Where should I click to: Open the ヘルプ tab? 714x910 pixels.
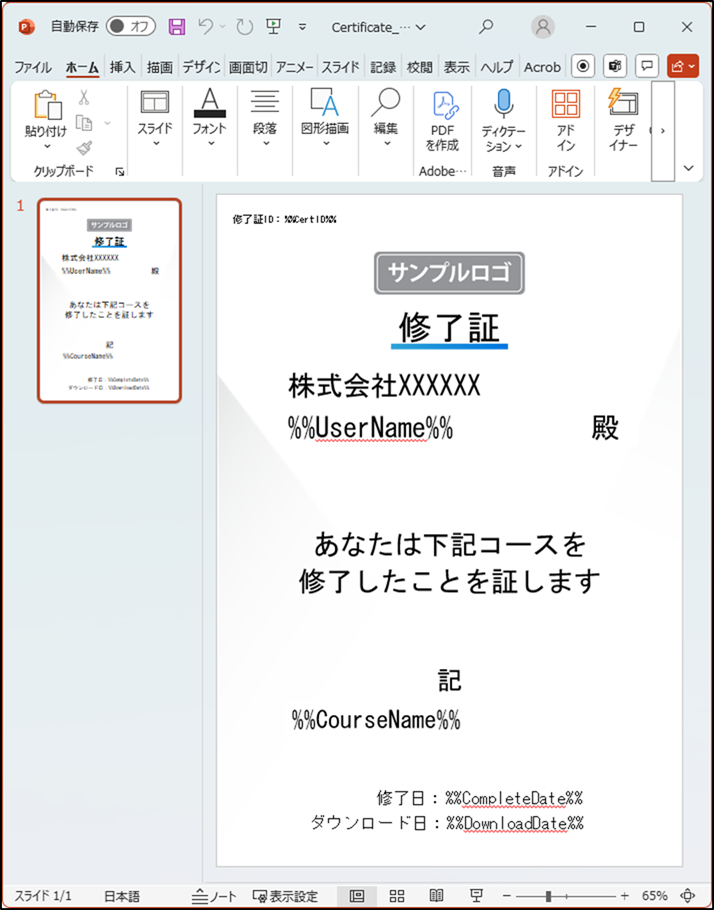point(496,67)
